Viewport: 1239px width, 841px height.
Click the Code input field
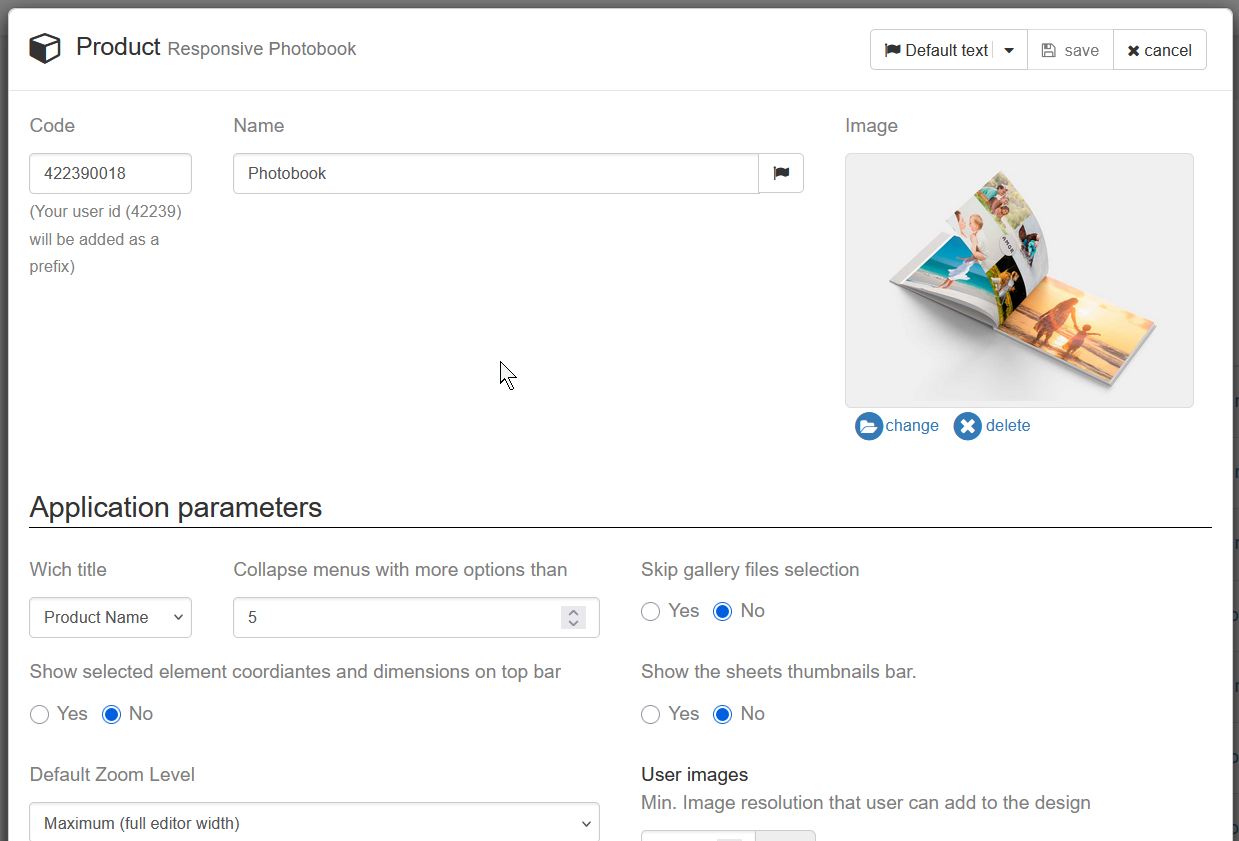click(110, 173)
